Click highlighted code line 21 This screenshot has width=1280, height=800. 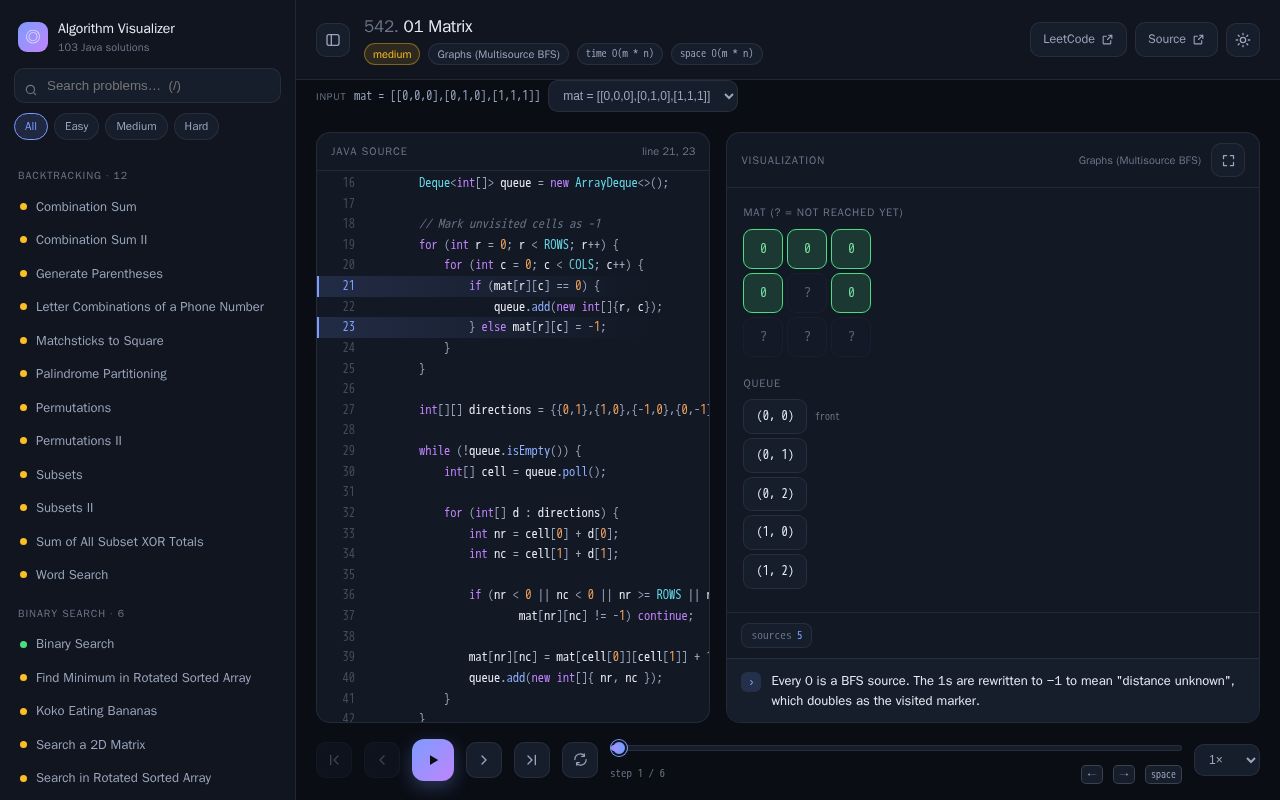click(x=513, y=286)
